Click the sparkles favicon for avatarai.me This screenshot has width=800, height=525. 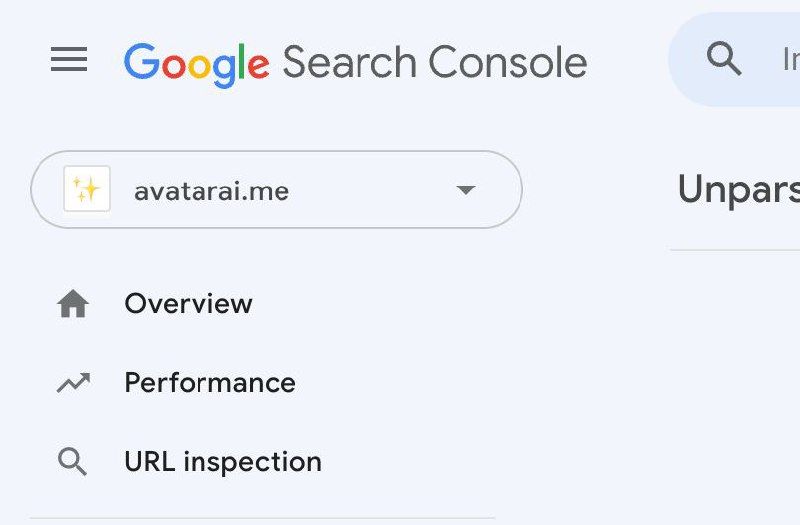point(87,190)
